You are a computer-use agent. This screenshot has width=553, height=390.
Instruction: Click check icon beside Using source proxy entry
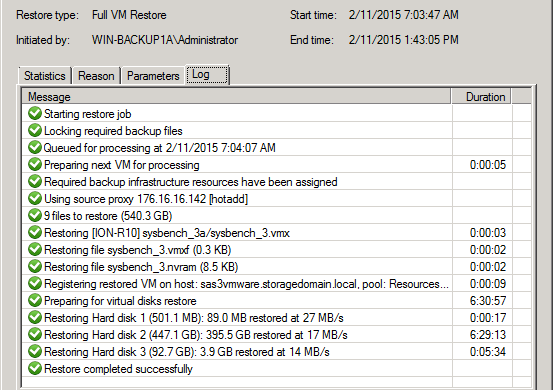click(35, 199)
